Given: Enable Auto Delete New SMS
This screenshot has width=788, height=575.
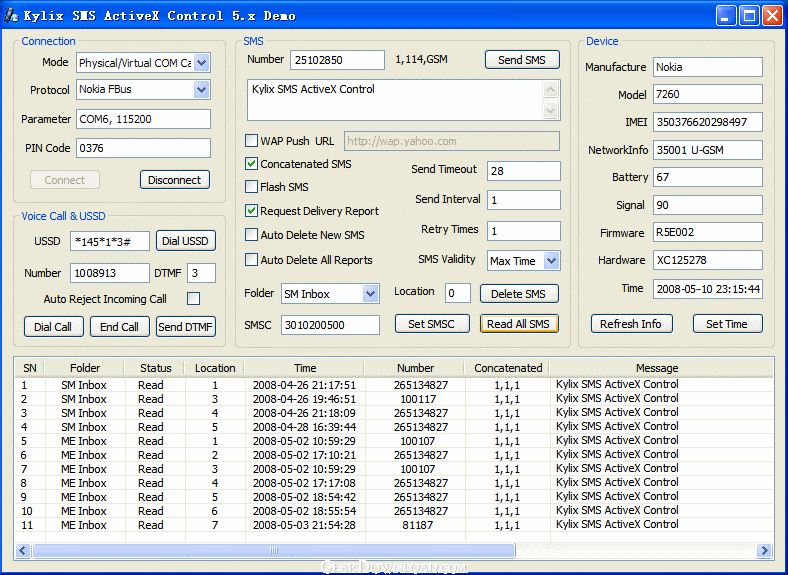Looking at the screenshot, I should 251,235.
